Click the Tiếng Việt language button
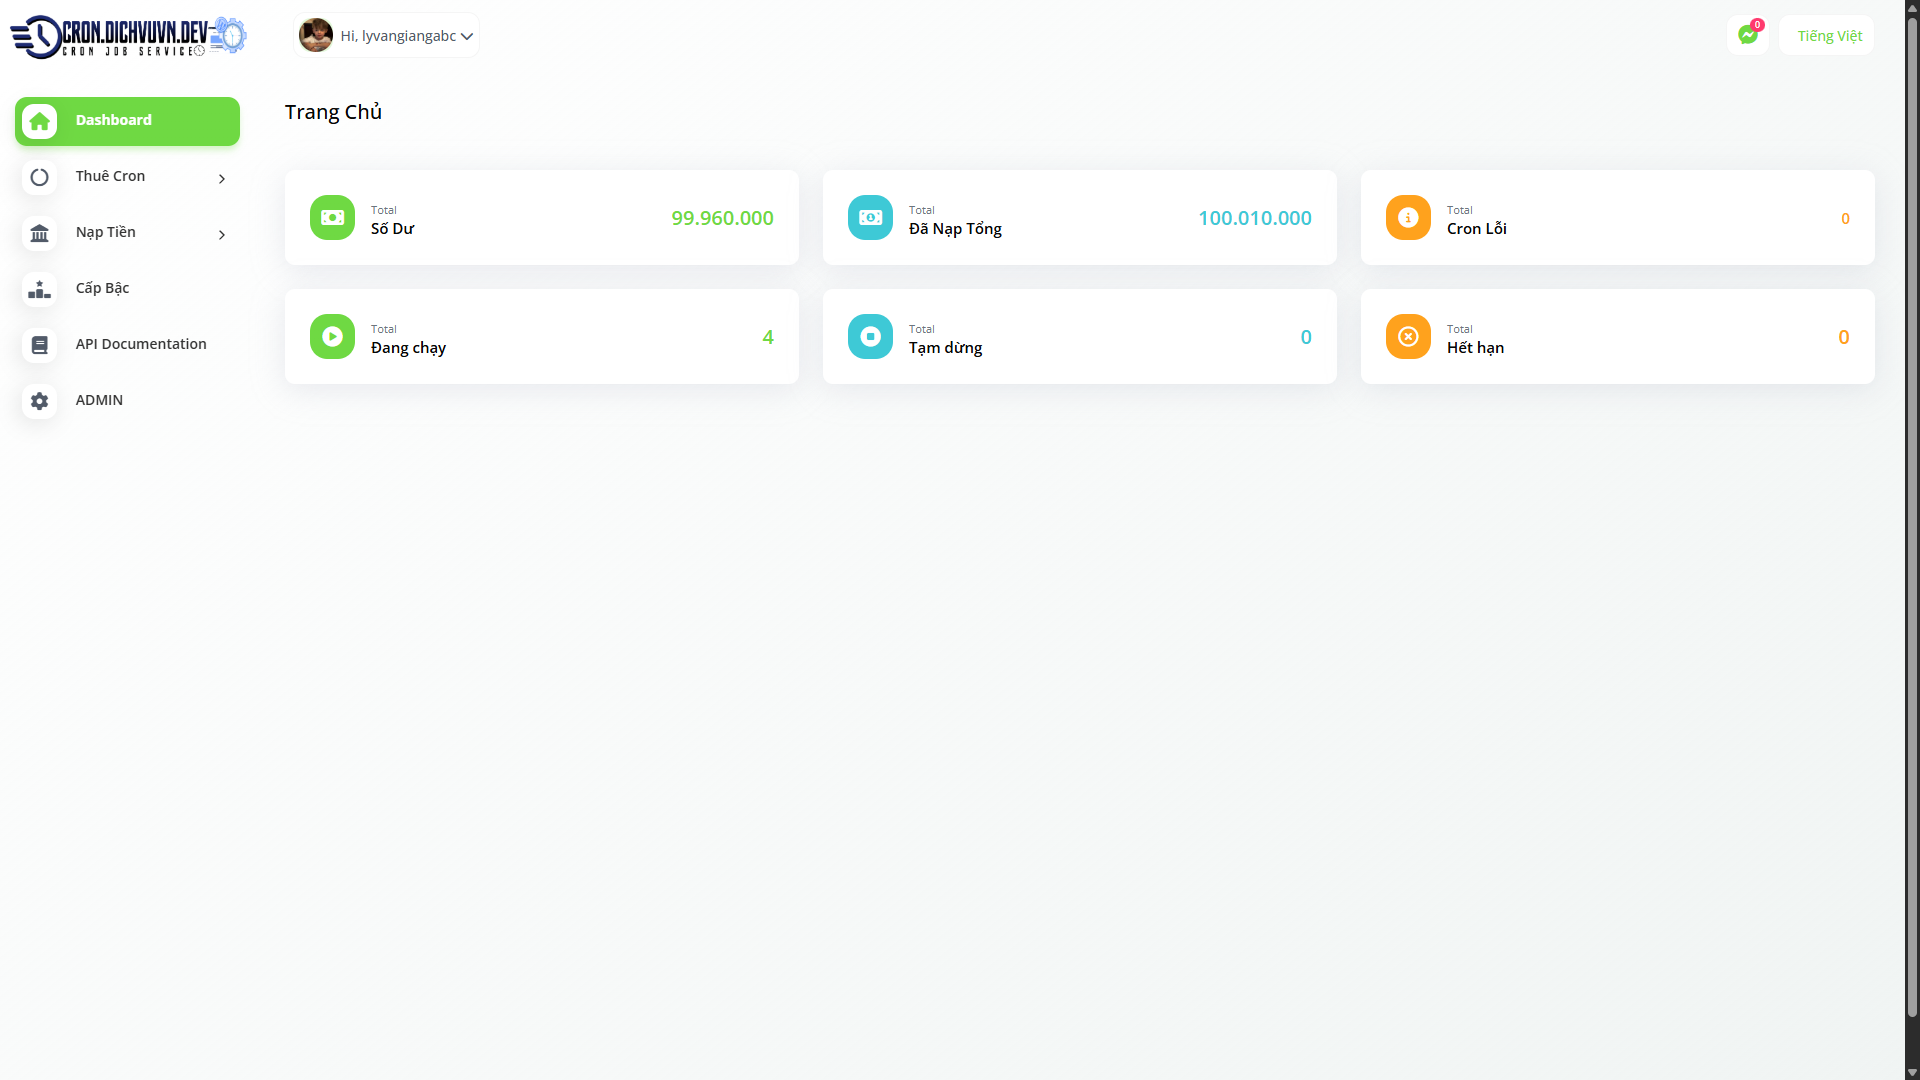1920x1080 pixels. tap(1829, 36)
